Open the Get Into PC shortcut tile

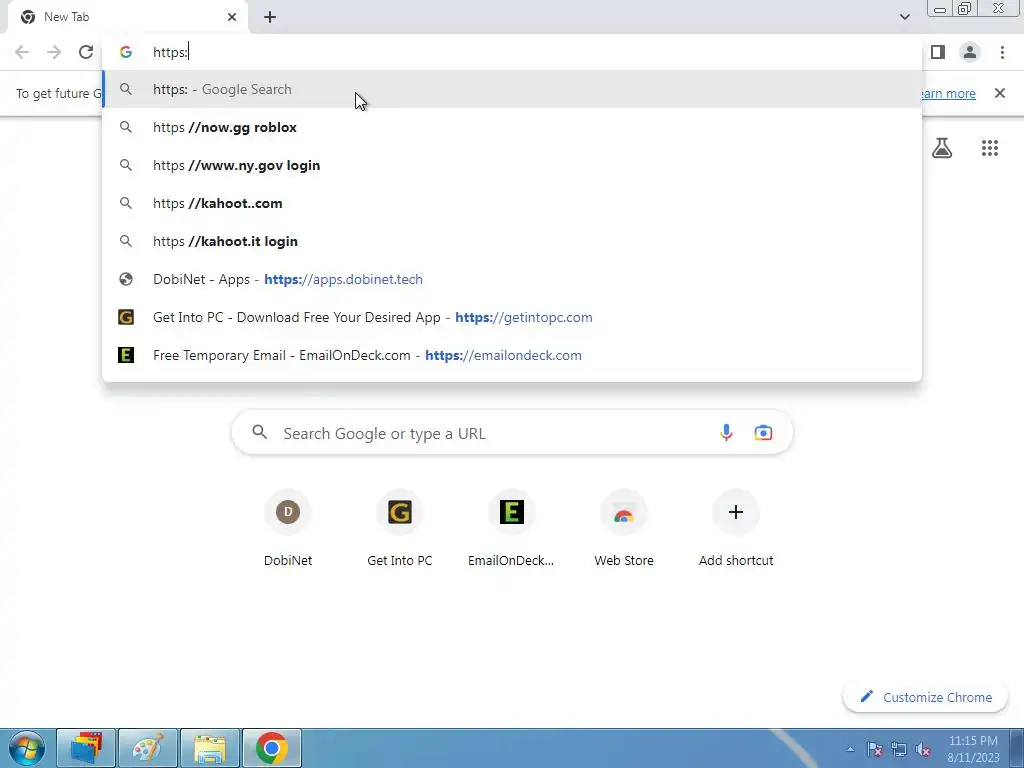pos(400,528)
